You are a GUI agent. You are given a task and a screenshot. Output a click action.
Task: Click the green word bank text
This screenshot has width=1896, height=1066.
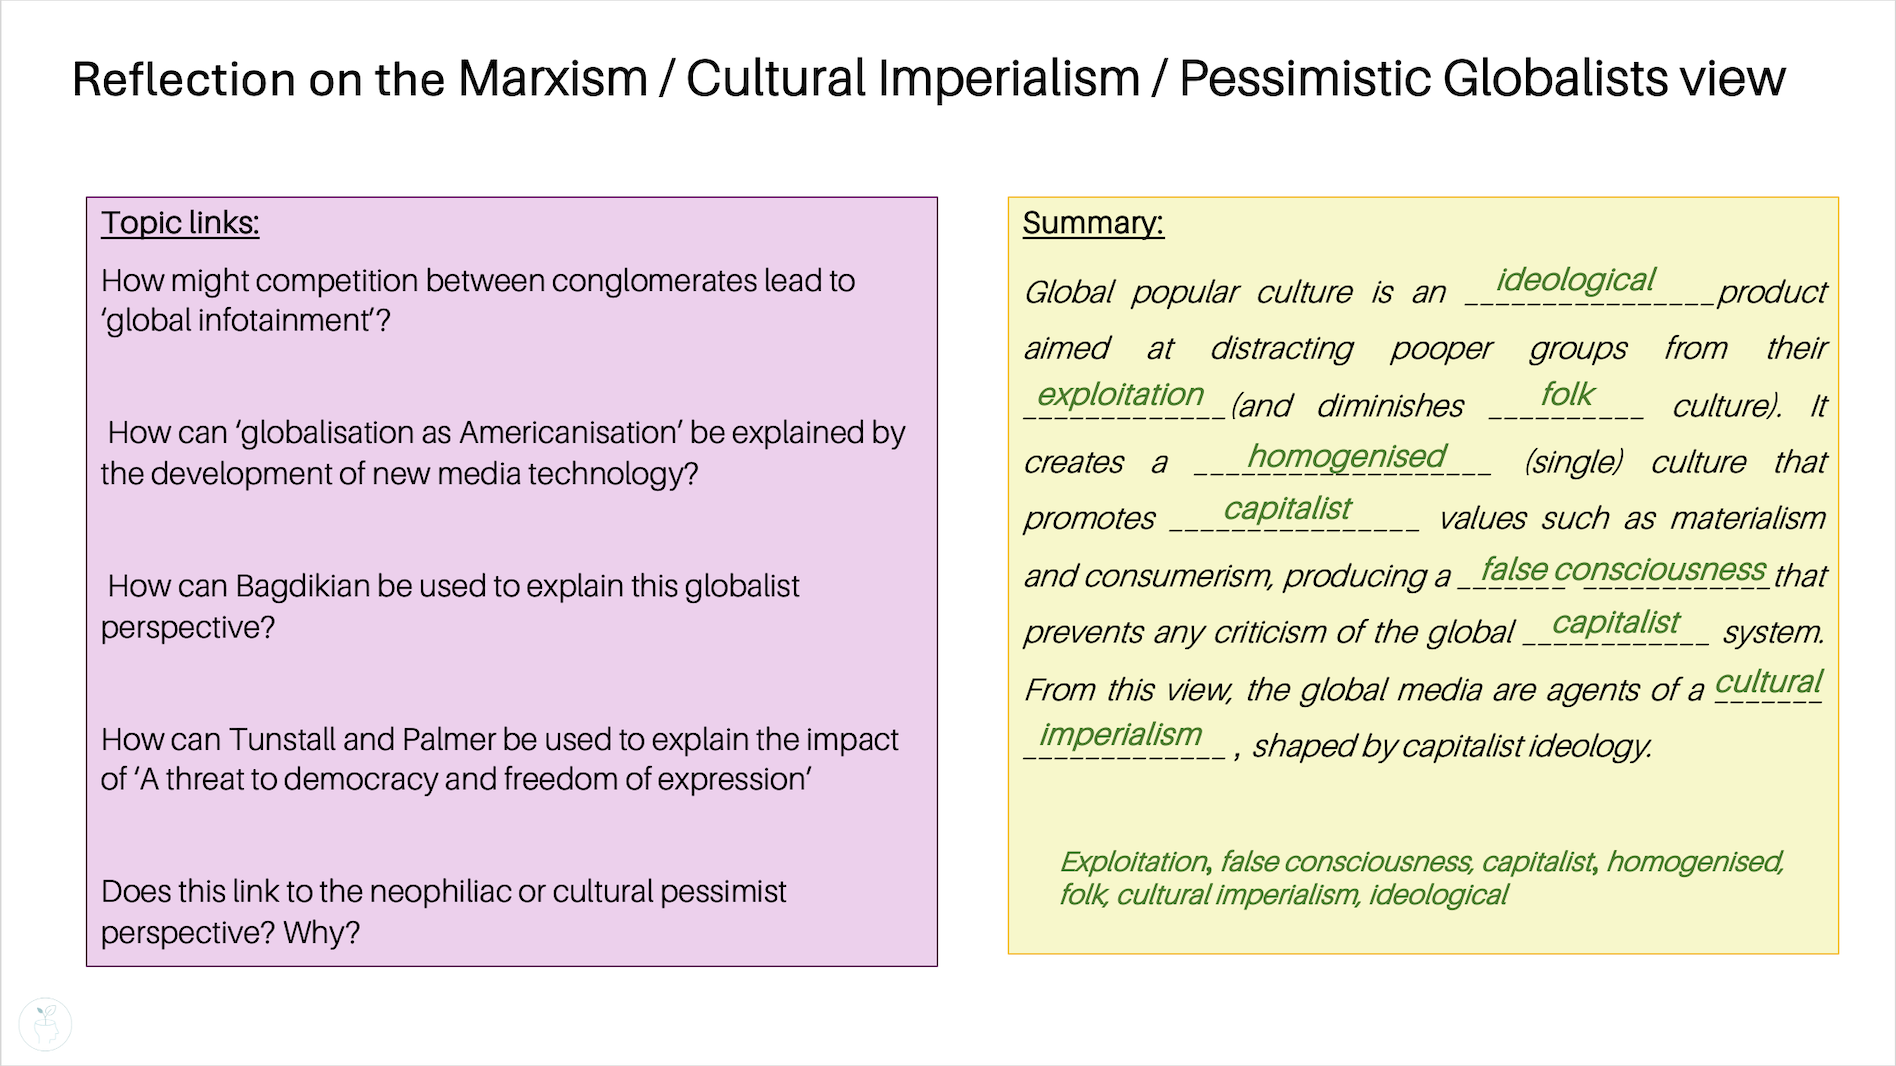coord(1421,877)
